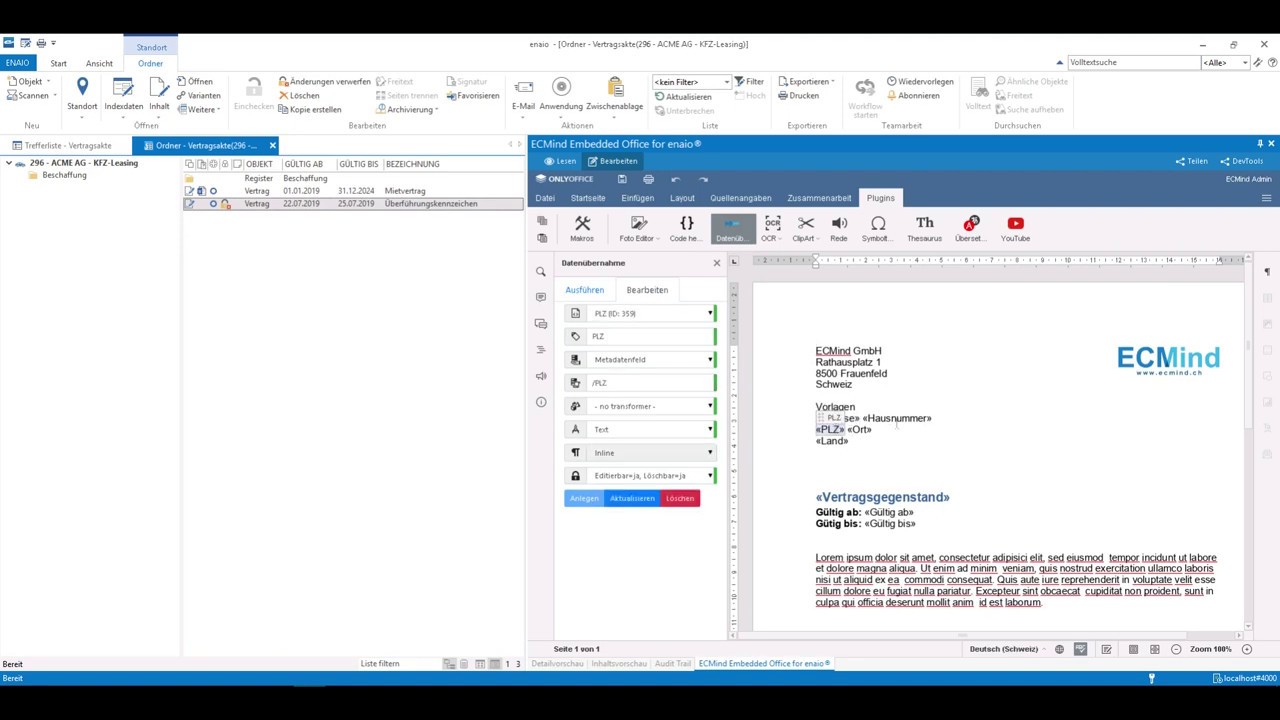This screenshot has width=1280, height=720.
Task: Click the Standort ribbon icon
Action: pos(82,94)
